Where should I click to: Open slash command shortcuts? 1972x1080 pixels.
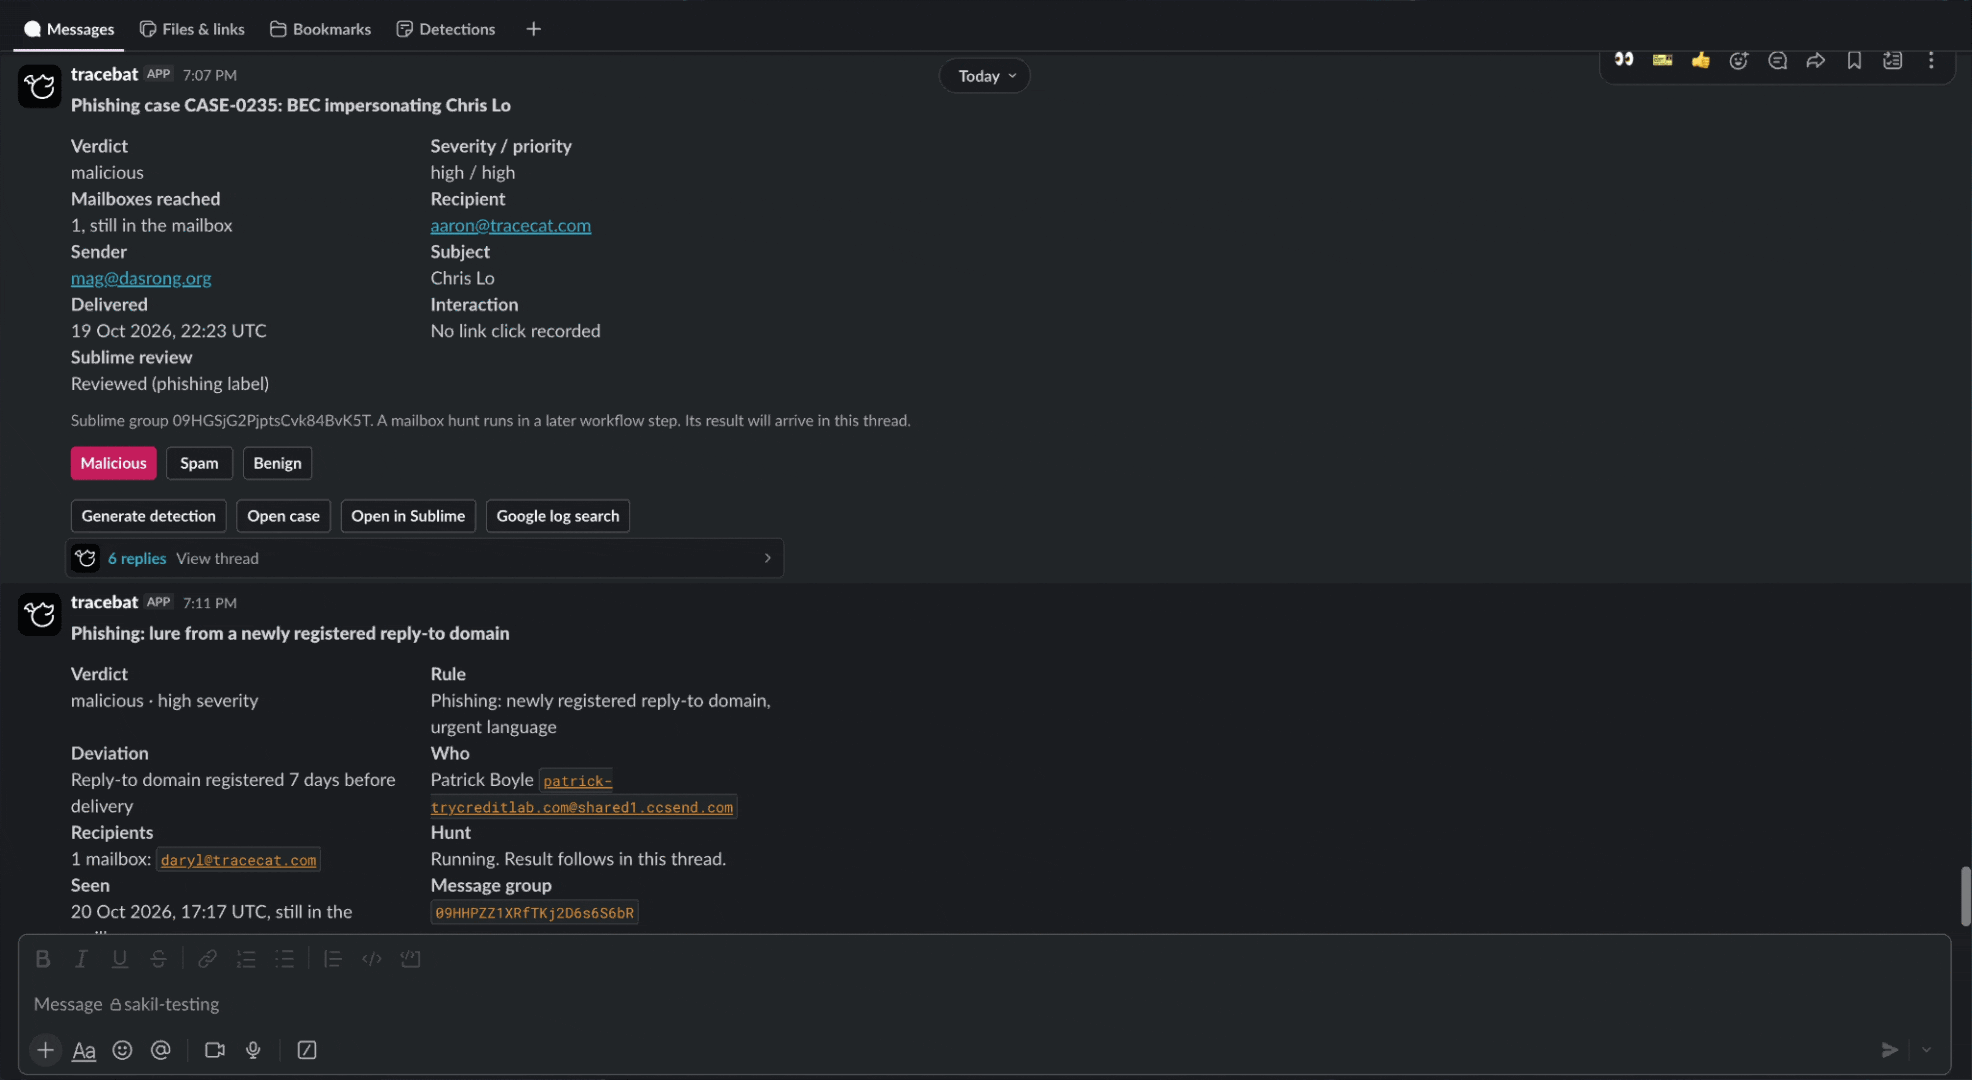[307, 1050]
